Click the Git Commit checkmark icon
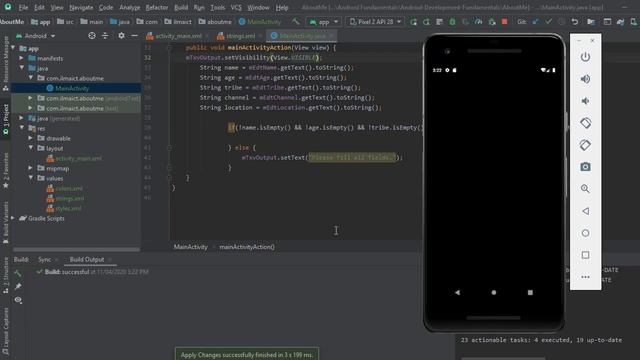640x360 pixels. (549, 22)
